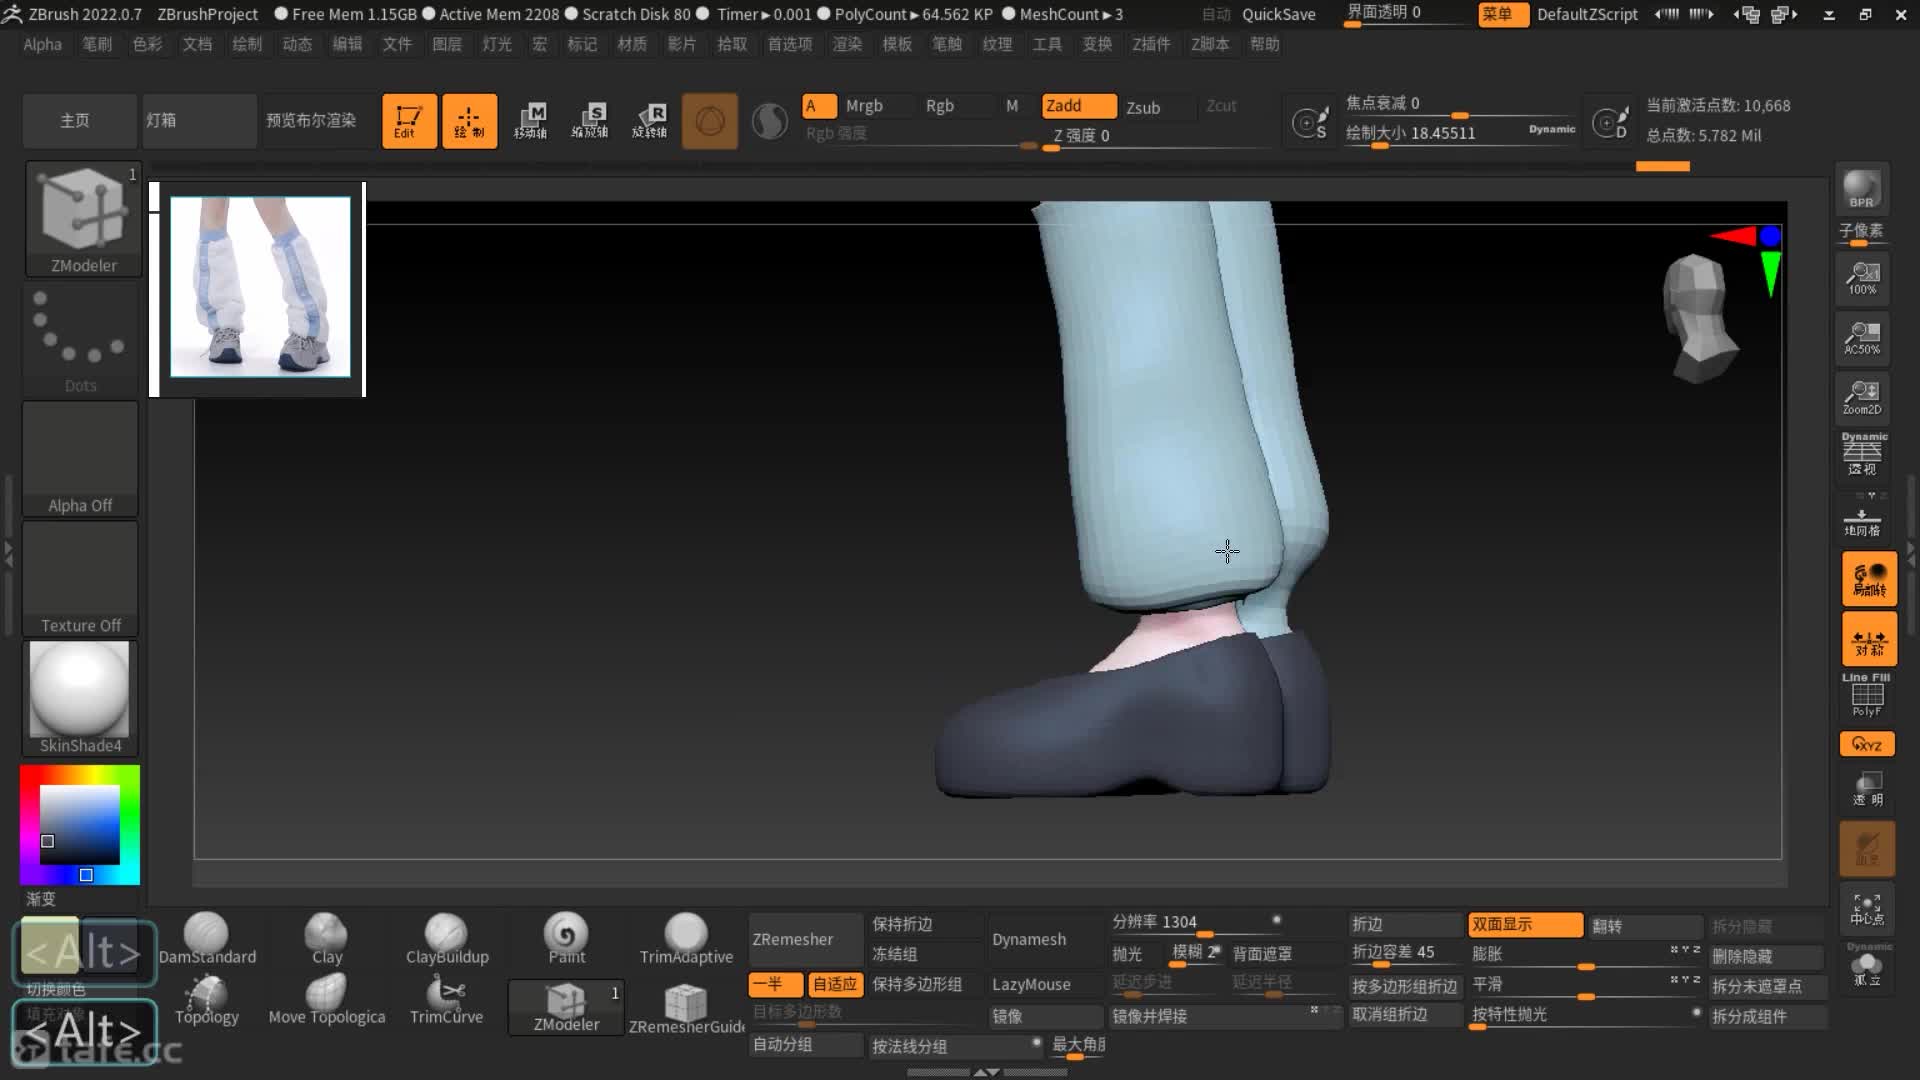Adjust the 焦点衰减 focal shift slider
The width and height of the screenshot is (1920, 1080).
1460,104
